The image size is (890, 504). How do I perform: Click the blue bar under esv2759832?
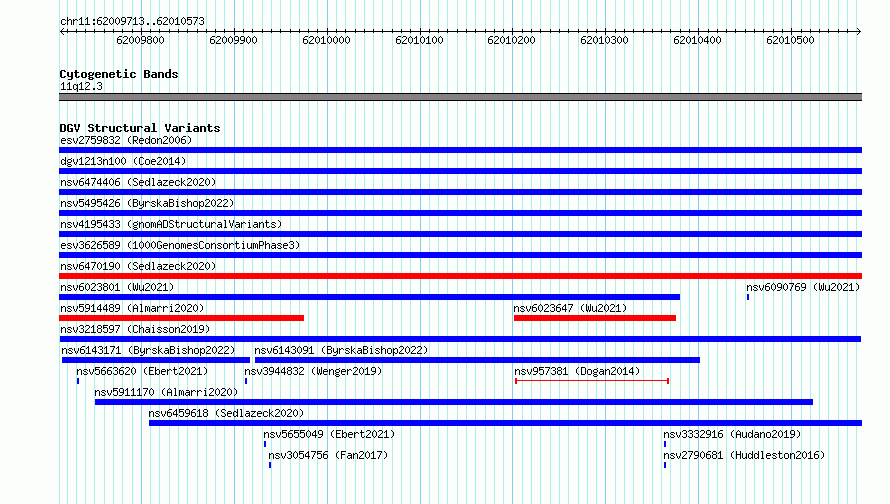click(460, 150)
